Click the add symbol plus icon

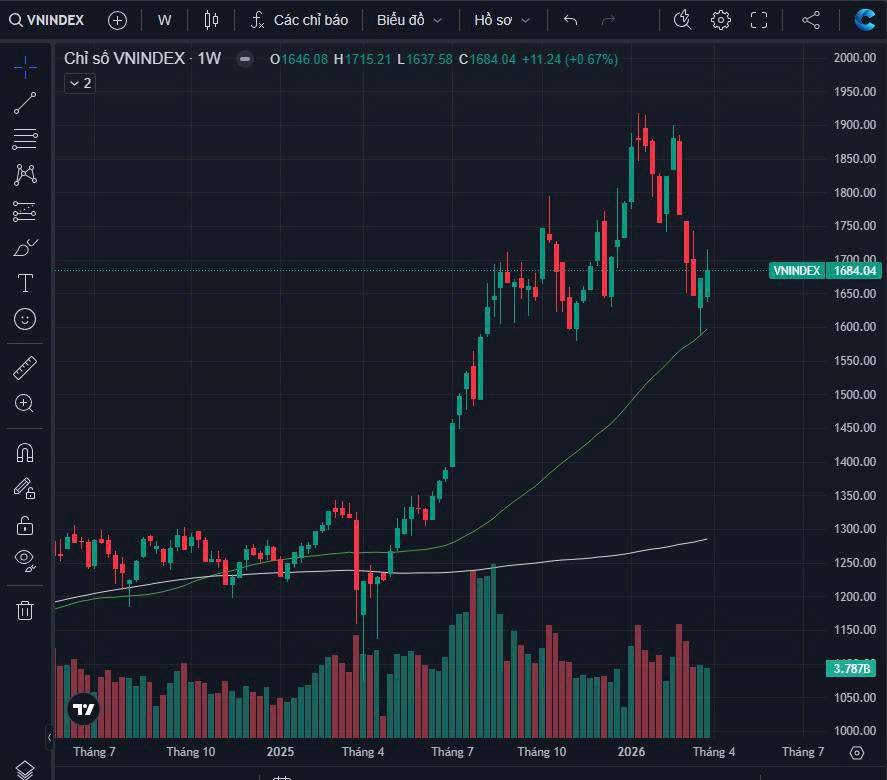pyautogui.click(x=117, y=20)
